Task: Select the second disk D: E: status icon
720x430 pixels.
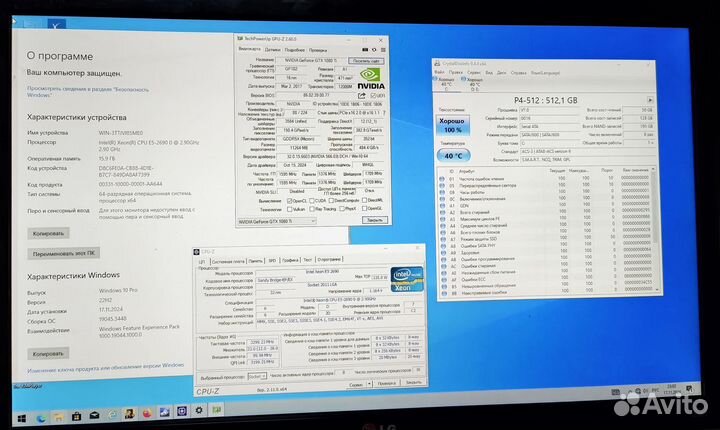Action: click(x=464, y=79)
